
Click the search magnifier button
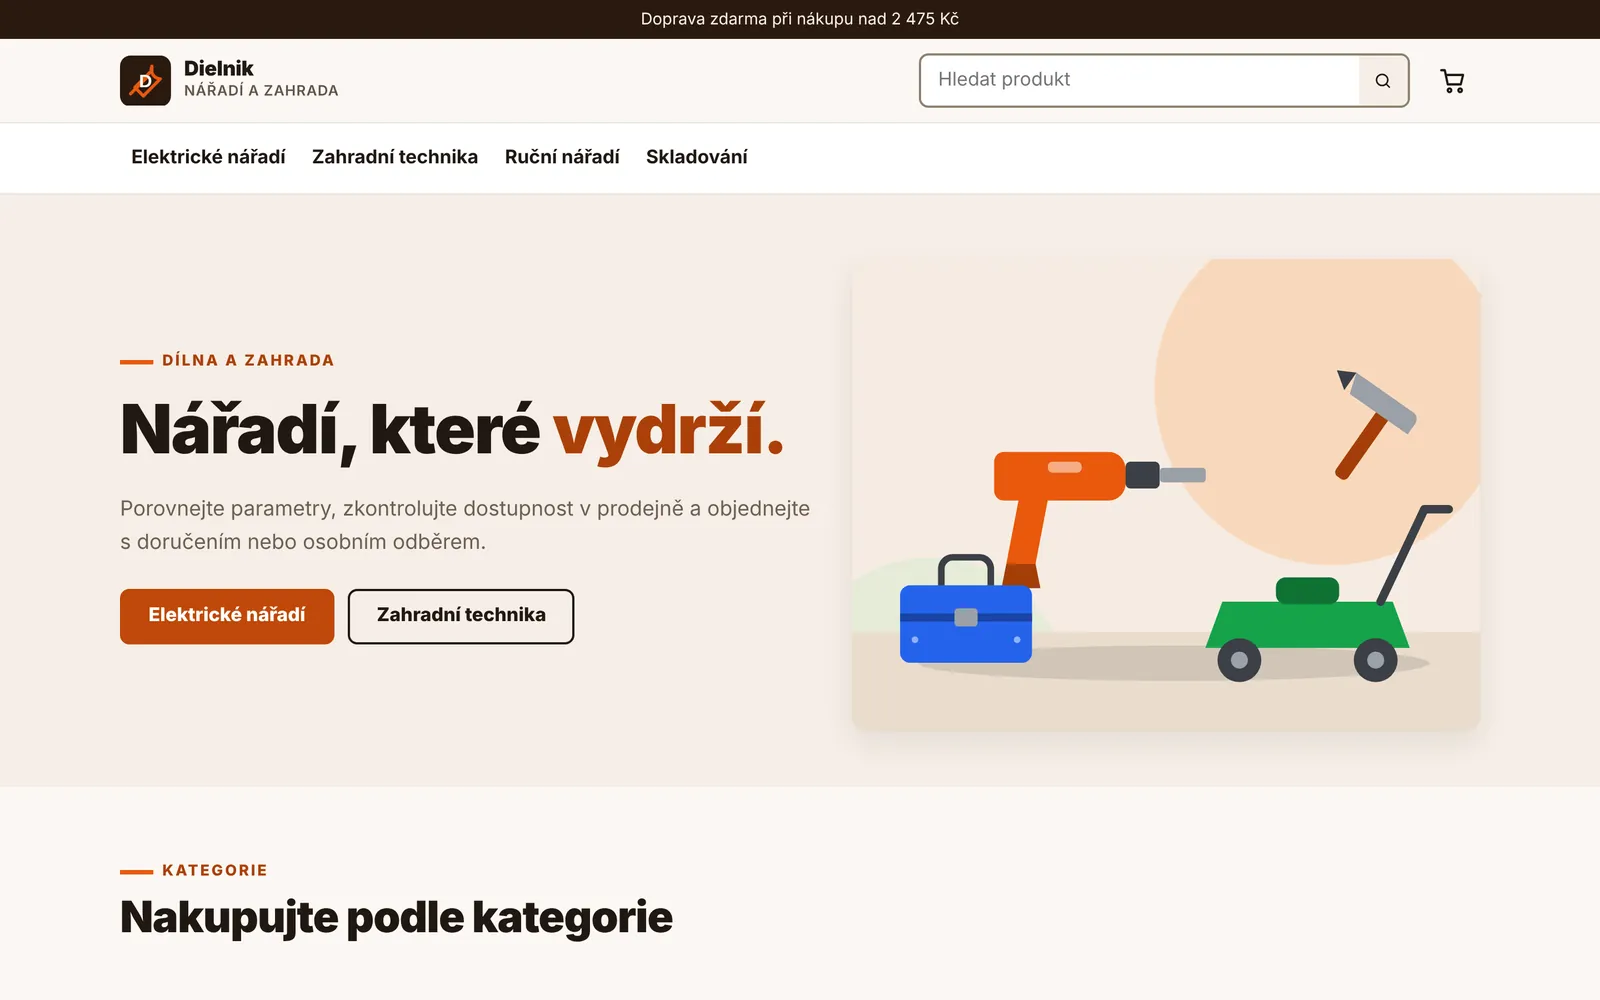(1383, 81)
